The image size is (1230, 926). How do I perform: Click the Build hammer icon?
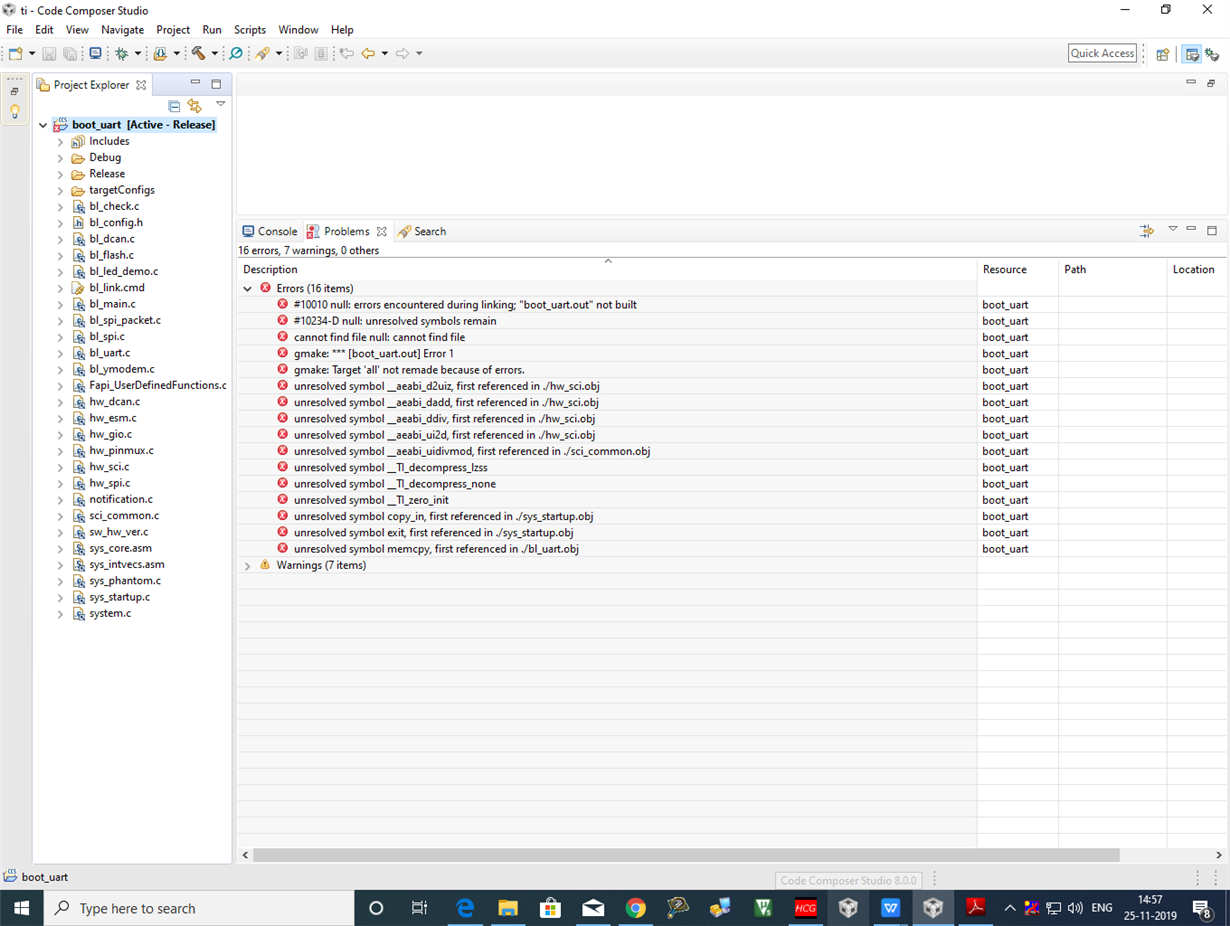tap(198, 53)
